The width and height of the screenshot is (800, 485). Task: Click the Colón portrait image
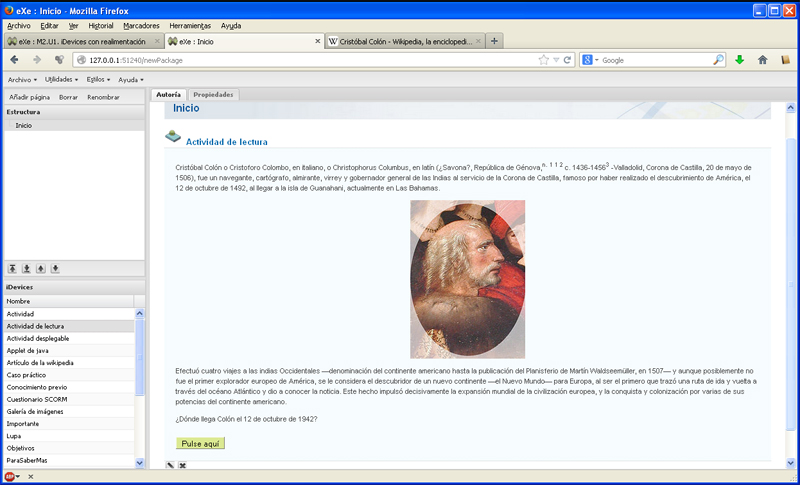[467, 279]
